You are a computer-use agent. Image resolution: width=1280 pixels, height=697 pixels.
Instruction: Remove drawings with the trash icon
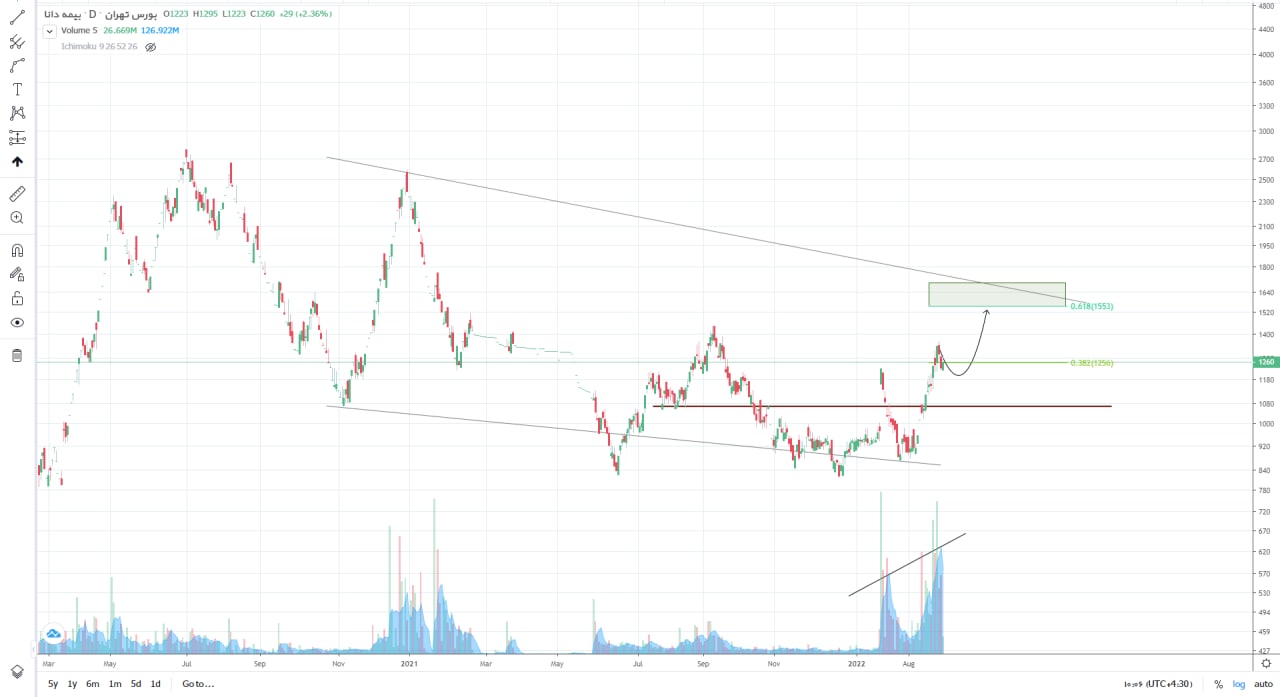click(17, 355)
